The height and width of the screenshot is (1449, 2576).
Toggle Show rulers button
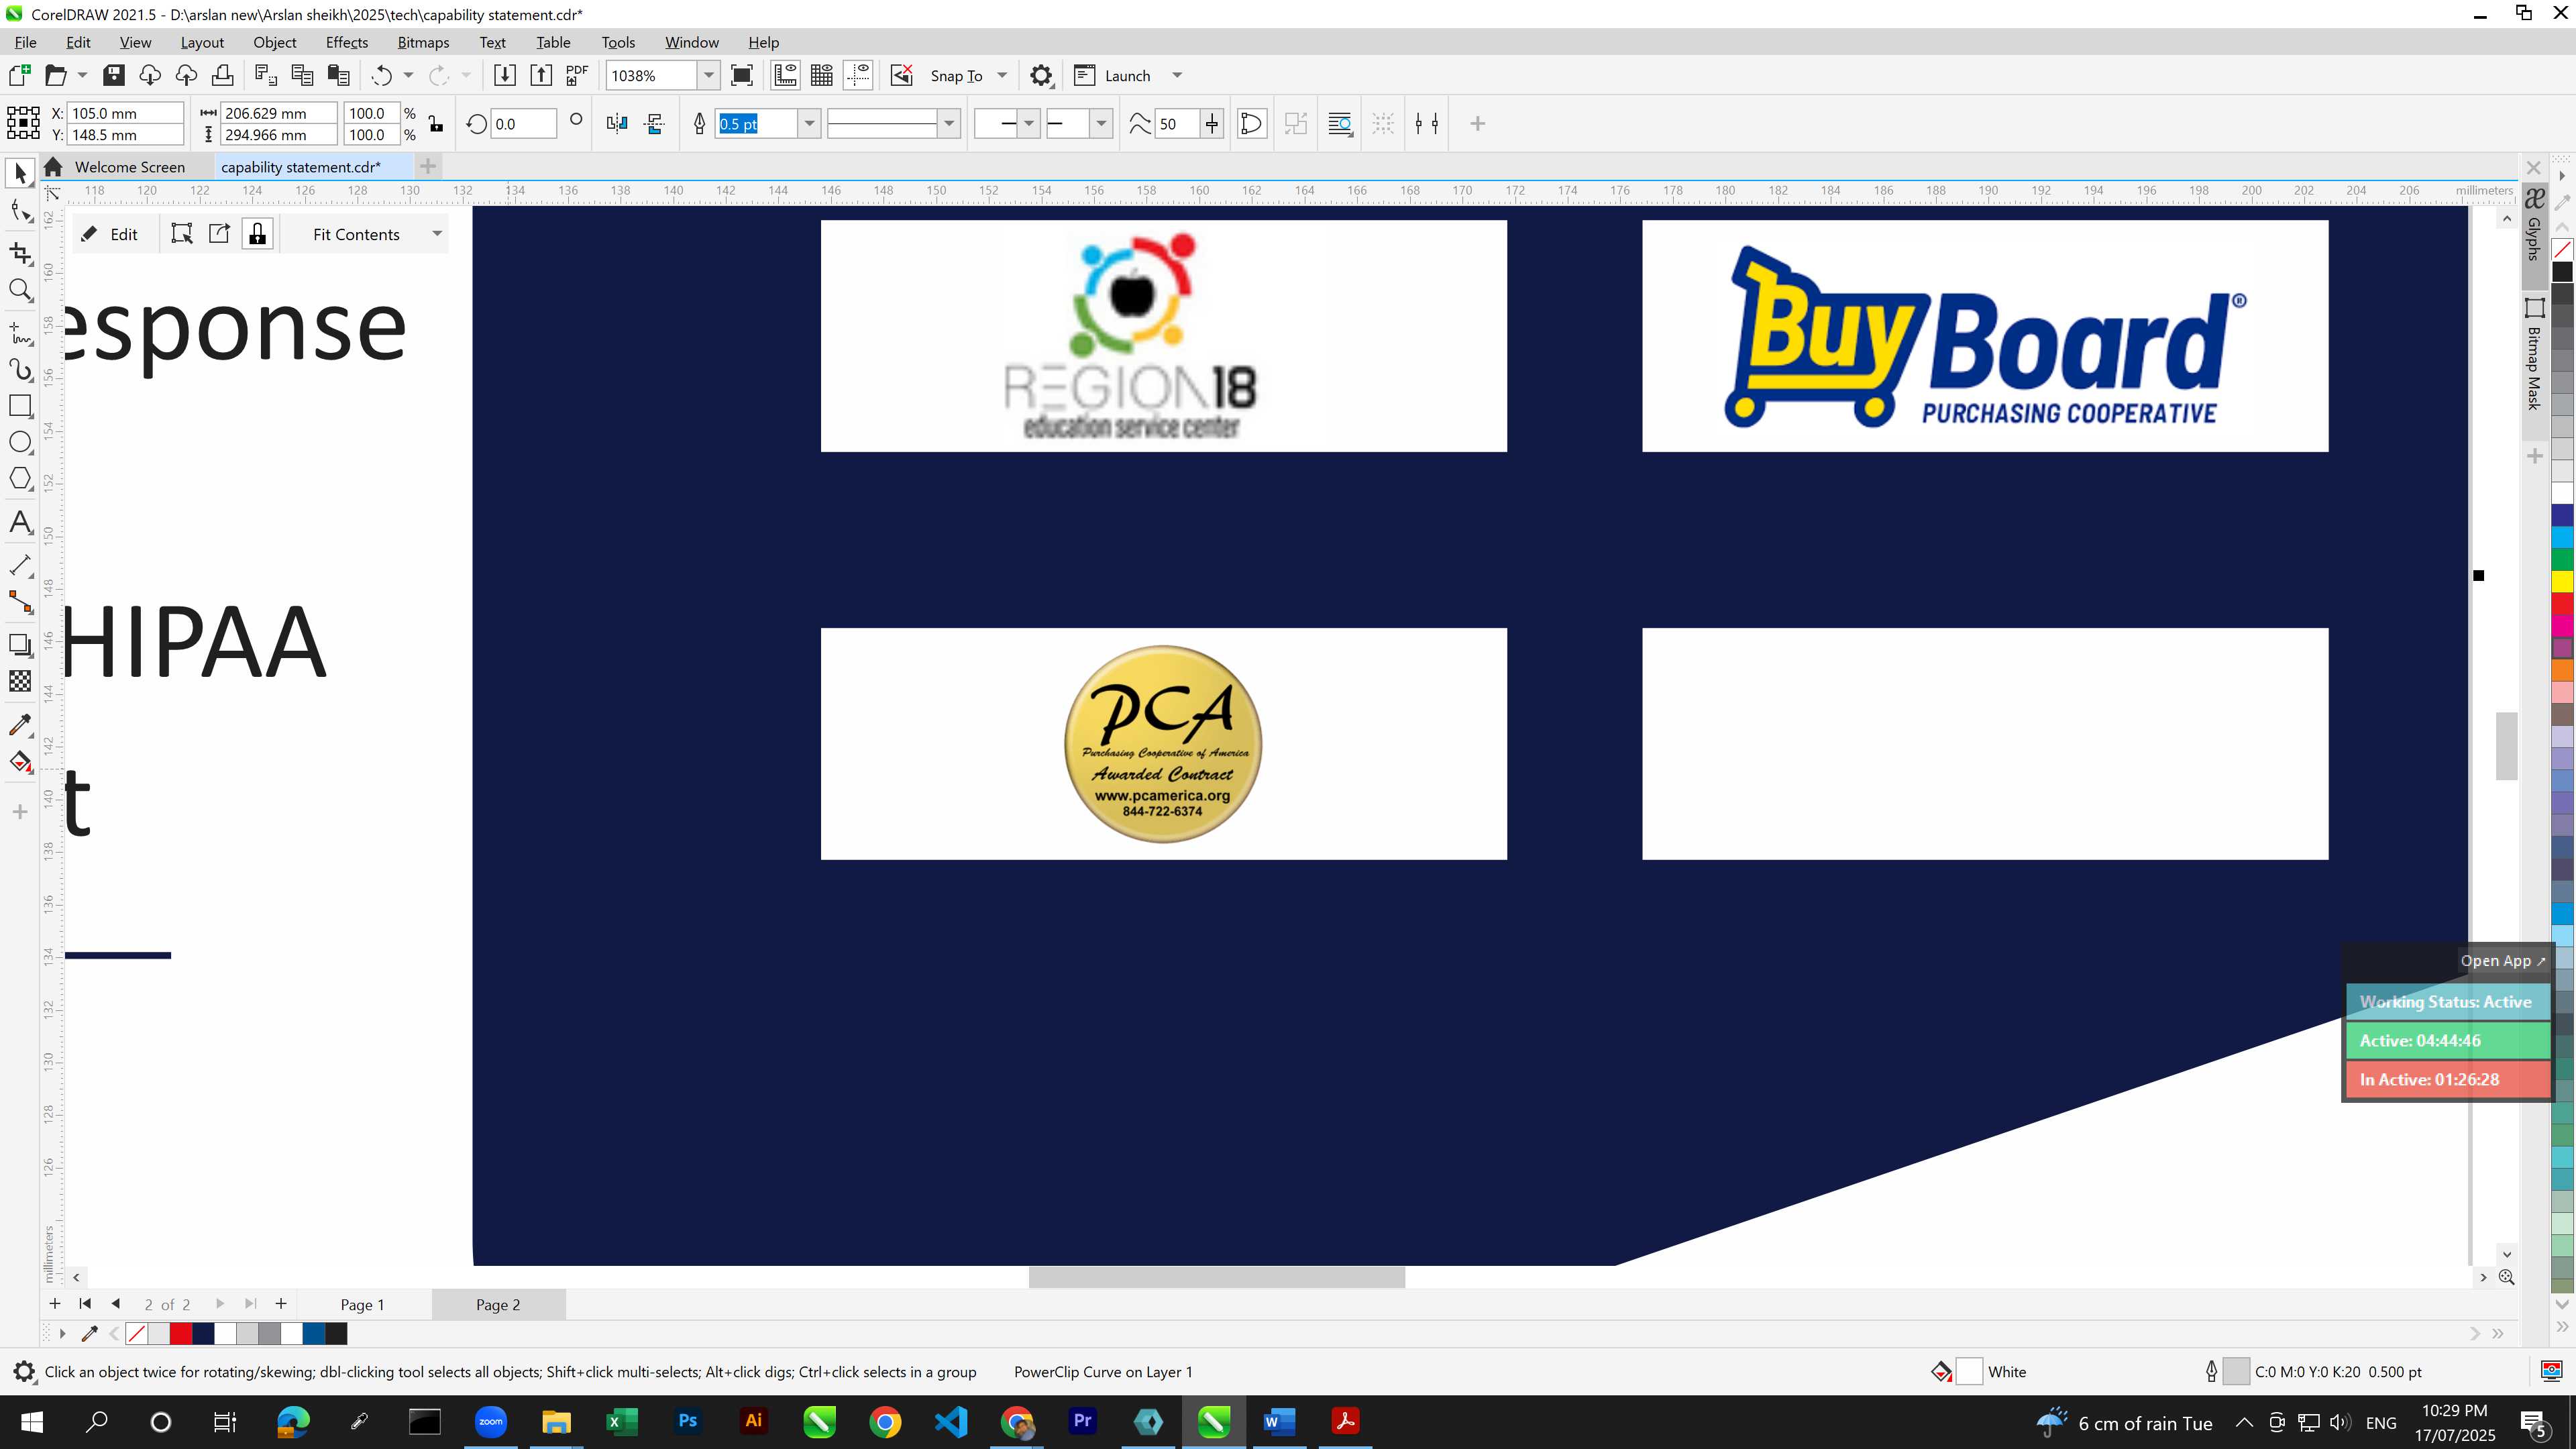click(x=785, y=75)
